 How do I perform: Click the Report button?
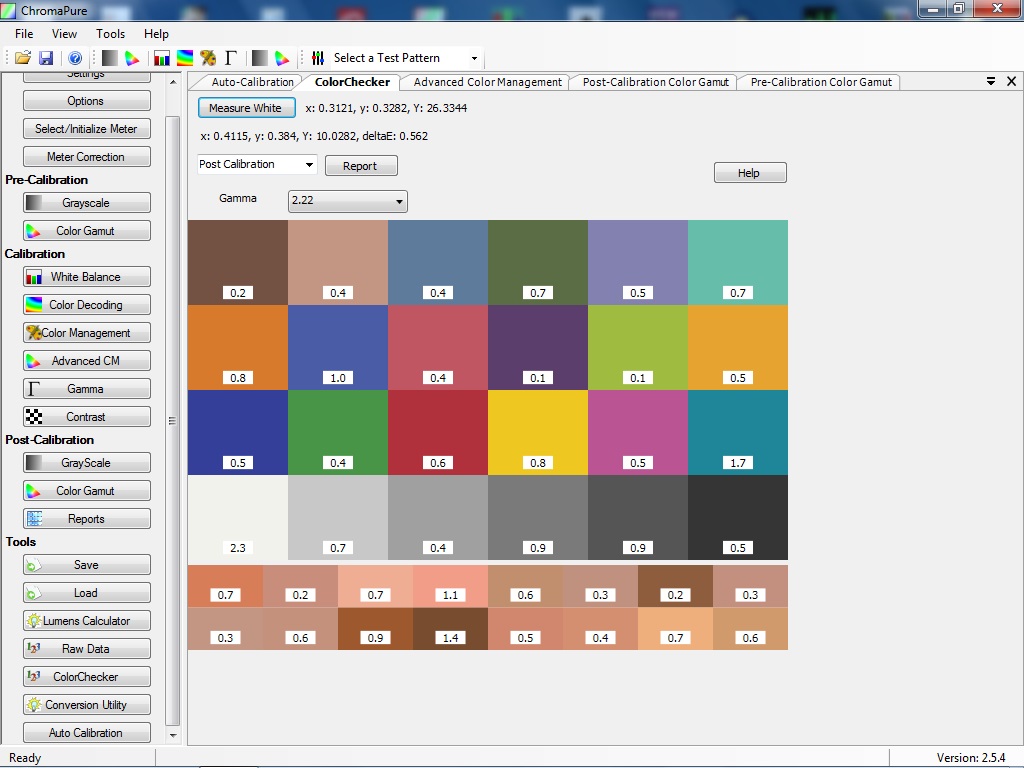(360, 166)
